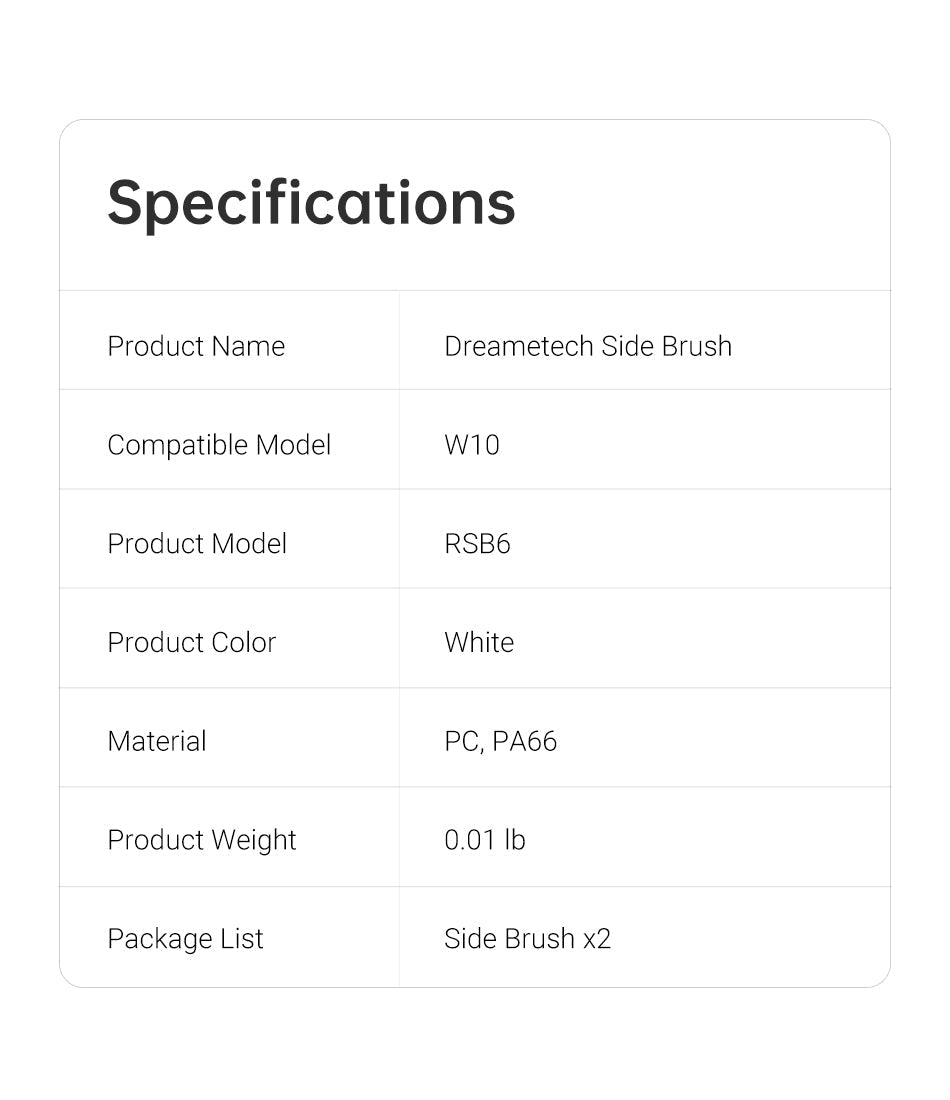Select the 0.01 weight number
The width and height of the screenshot is (950, 1100).
tap(470, 841)
